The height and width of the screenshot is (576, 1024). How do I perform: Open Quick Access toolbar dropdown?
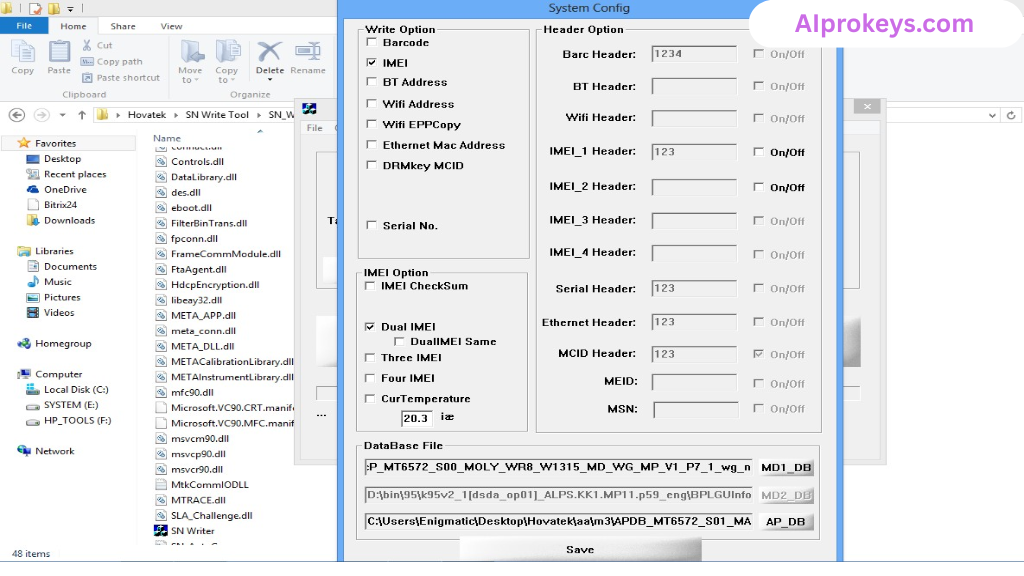pyautogui.click(x=70, y=9)
